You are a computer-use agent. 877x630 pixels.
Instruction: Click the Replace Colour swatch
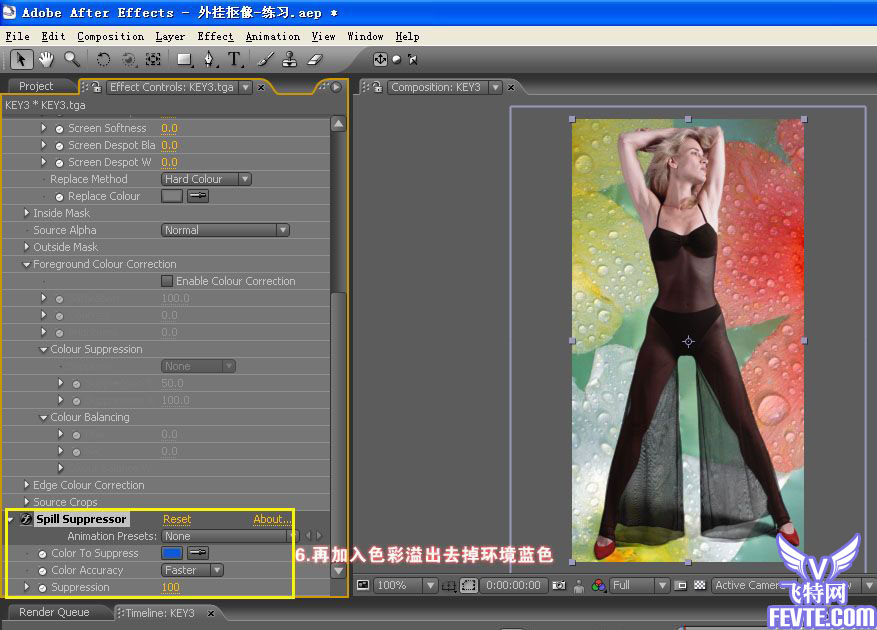pos(172,196)
